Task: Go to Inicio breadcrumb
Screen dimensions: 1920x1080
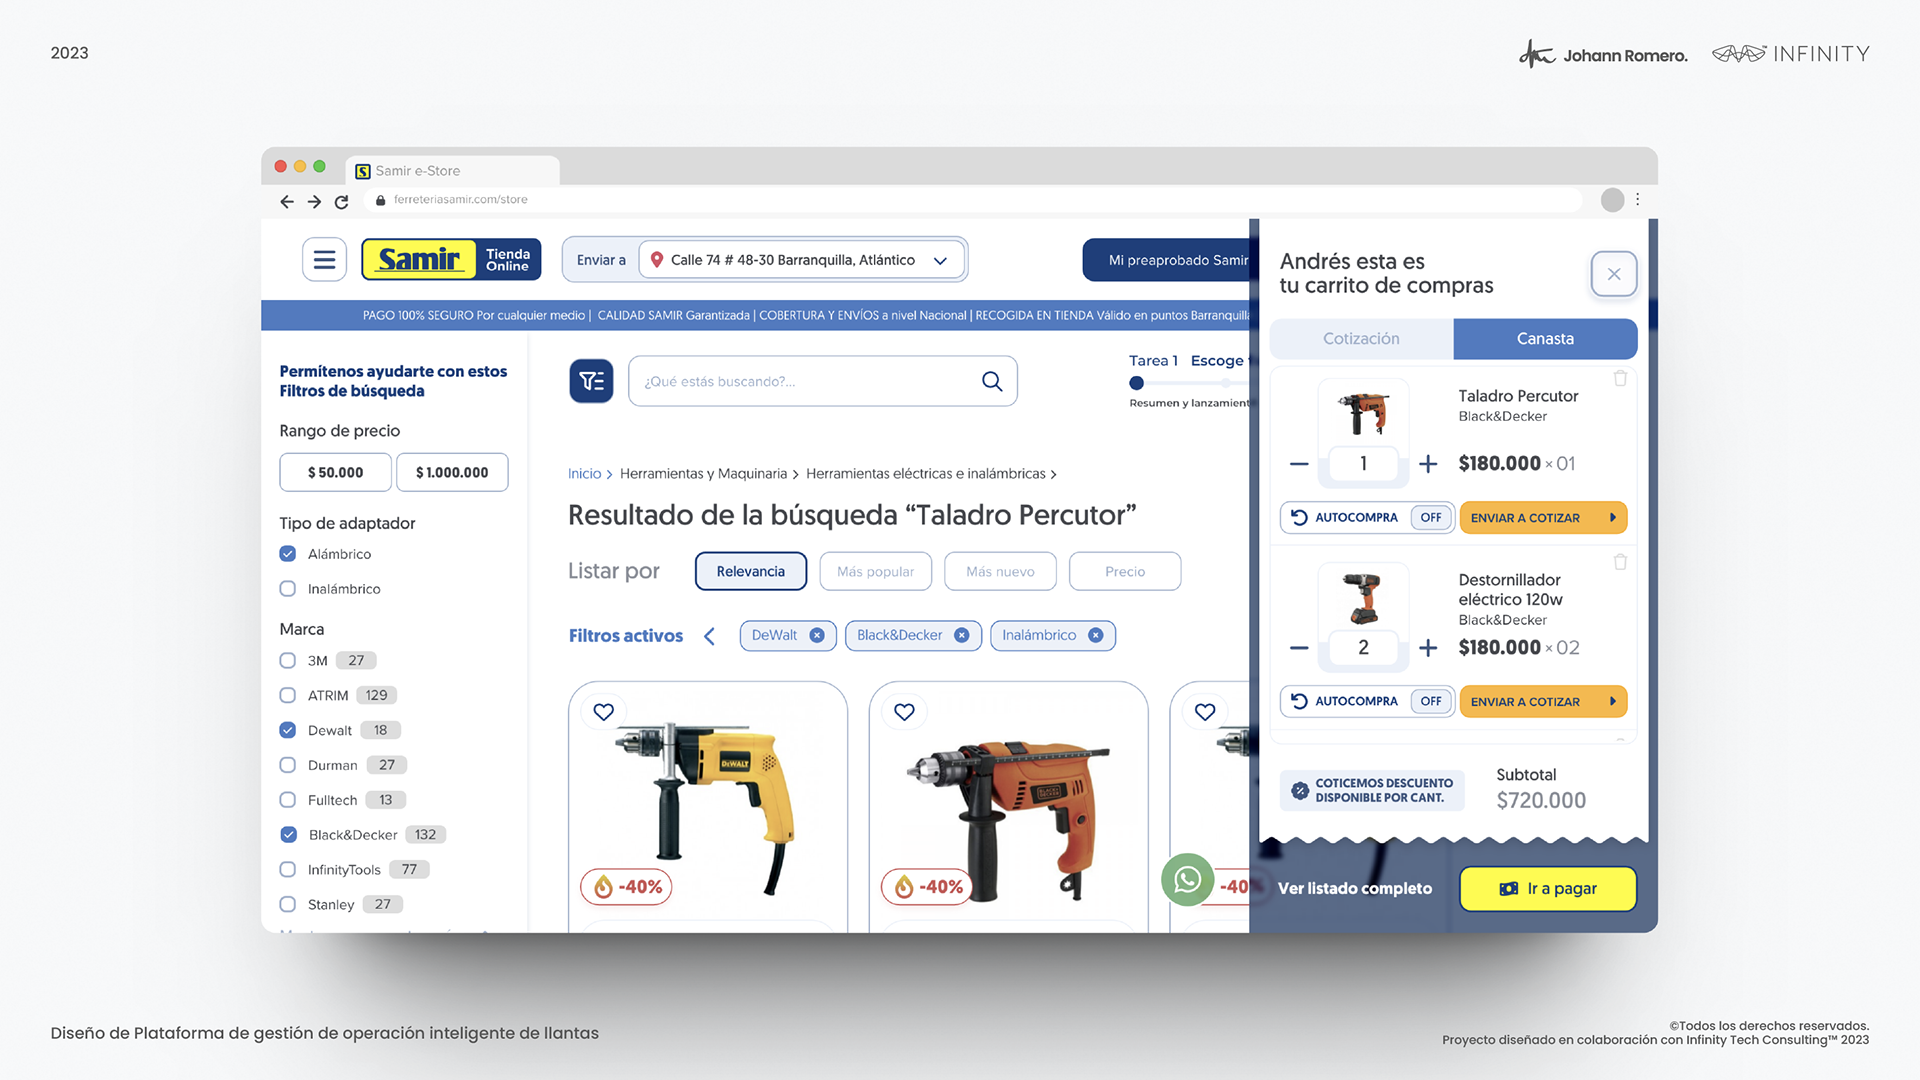Action: tap(584, 474)
